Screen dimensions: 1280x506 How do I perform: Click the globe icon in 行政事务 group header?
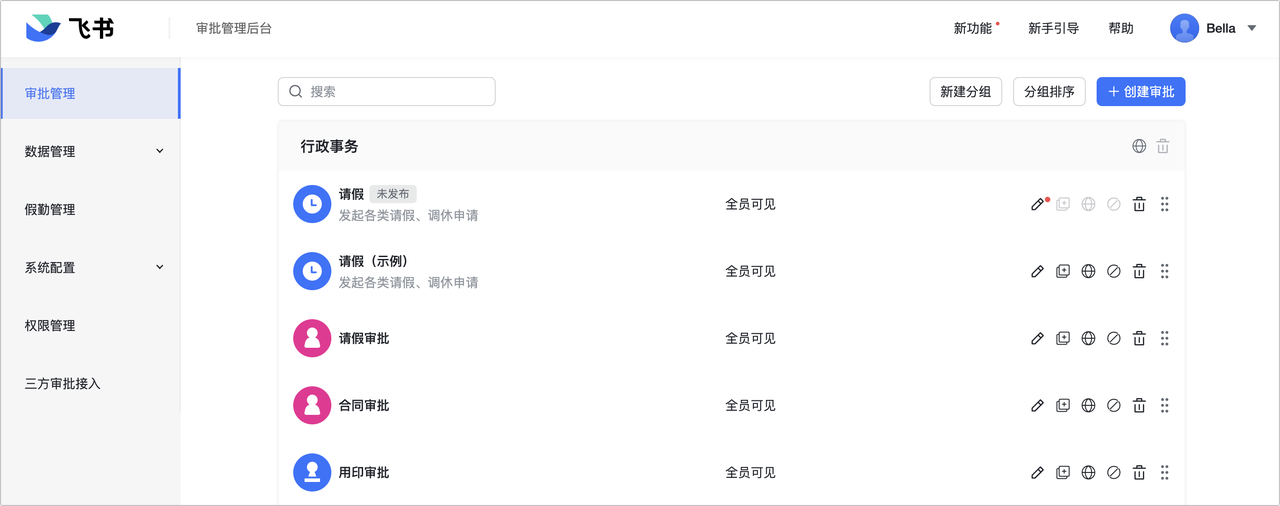coord(1139,146)
